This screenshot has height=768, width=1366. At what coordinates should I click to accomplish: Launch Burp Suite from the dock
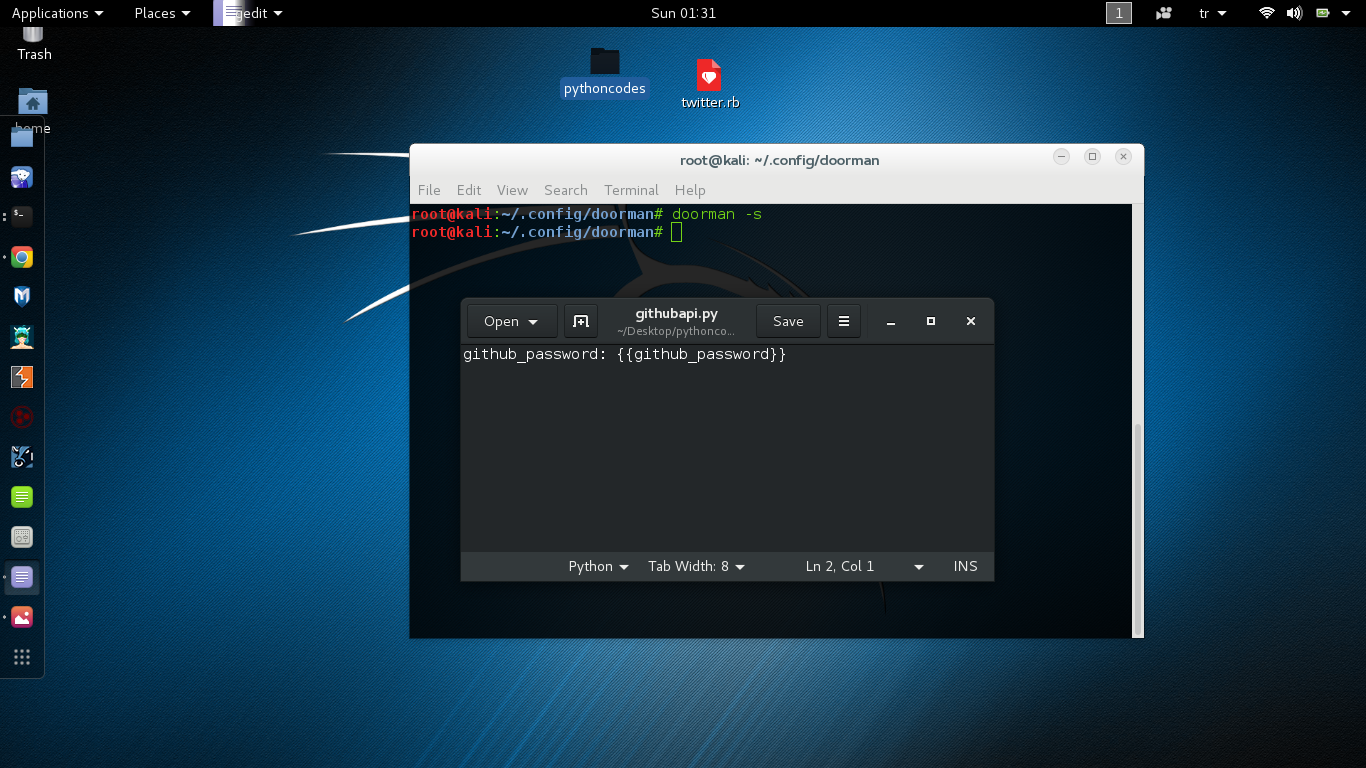tap(22, 377)
